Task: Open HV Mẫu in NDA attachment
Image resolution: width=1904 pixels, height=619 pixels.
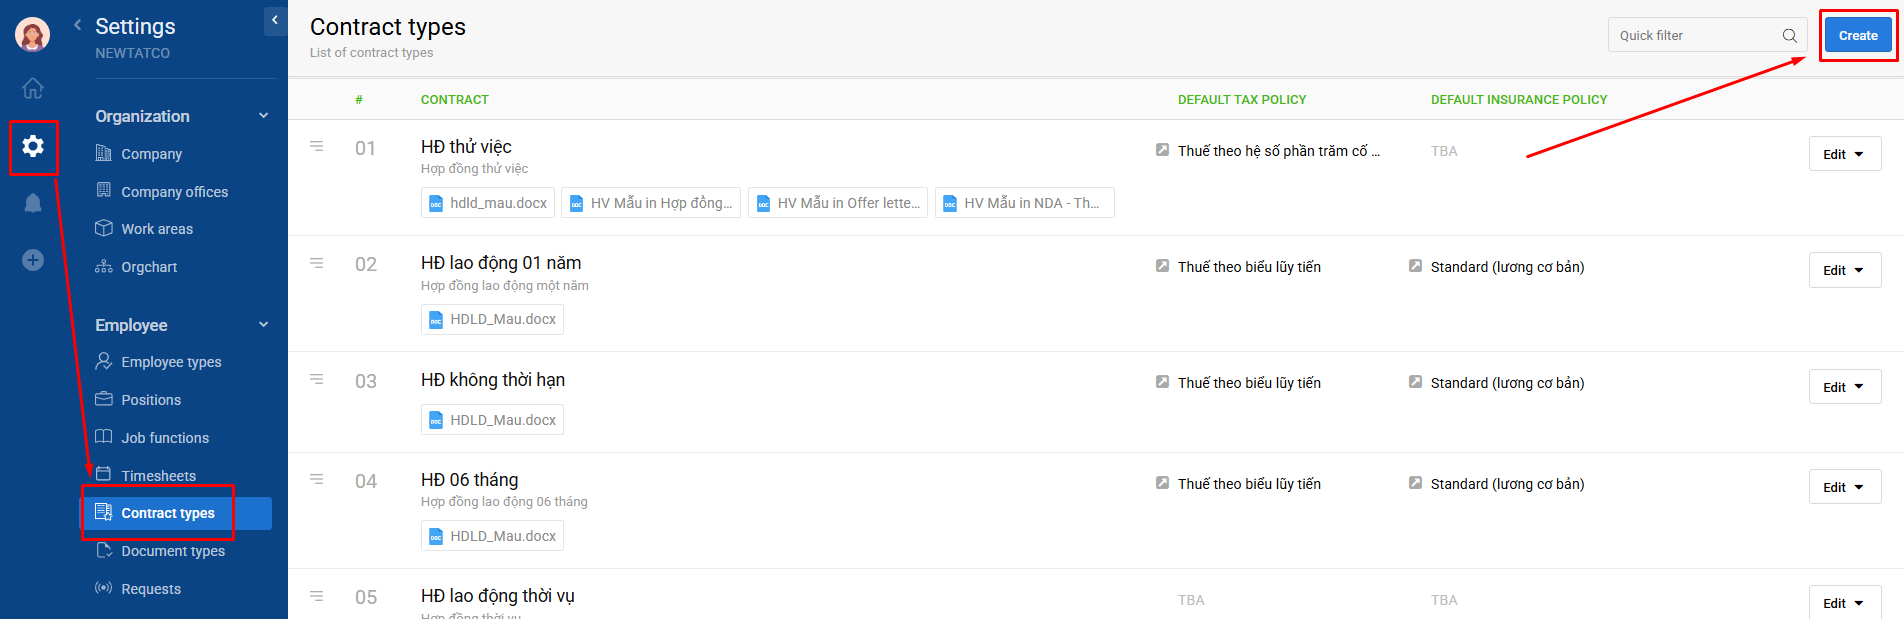Action: [x=1024, y=203]
